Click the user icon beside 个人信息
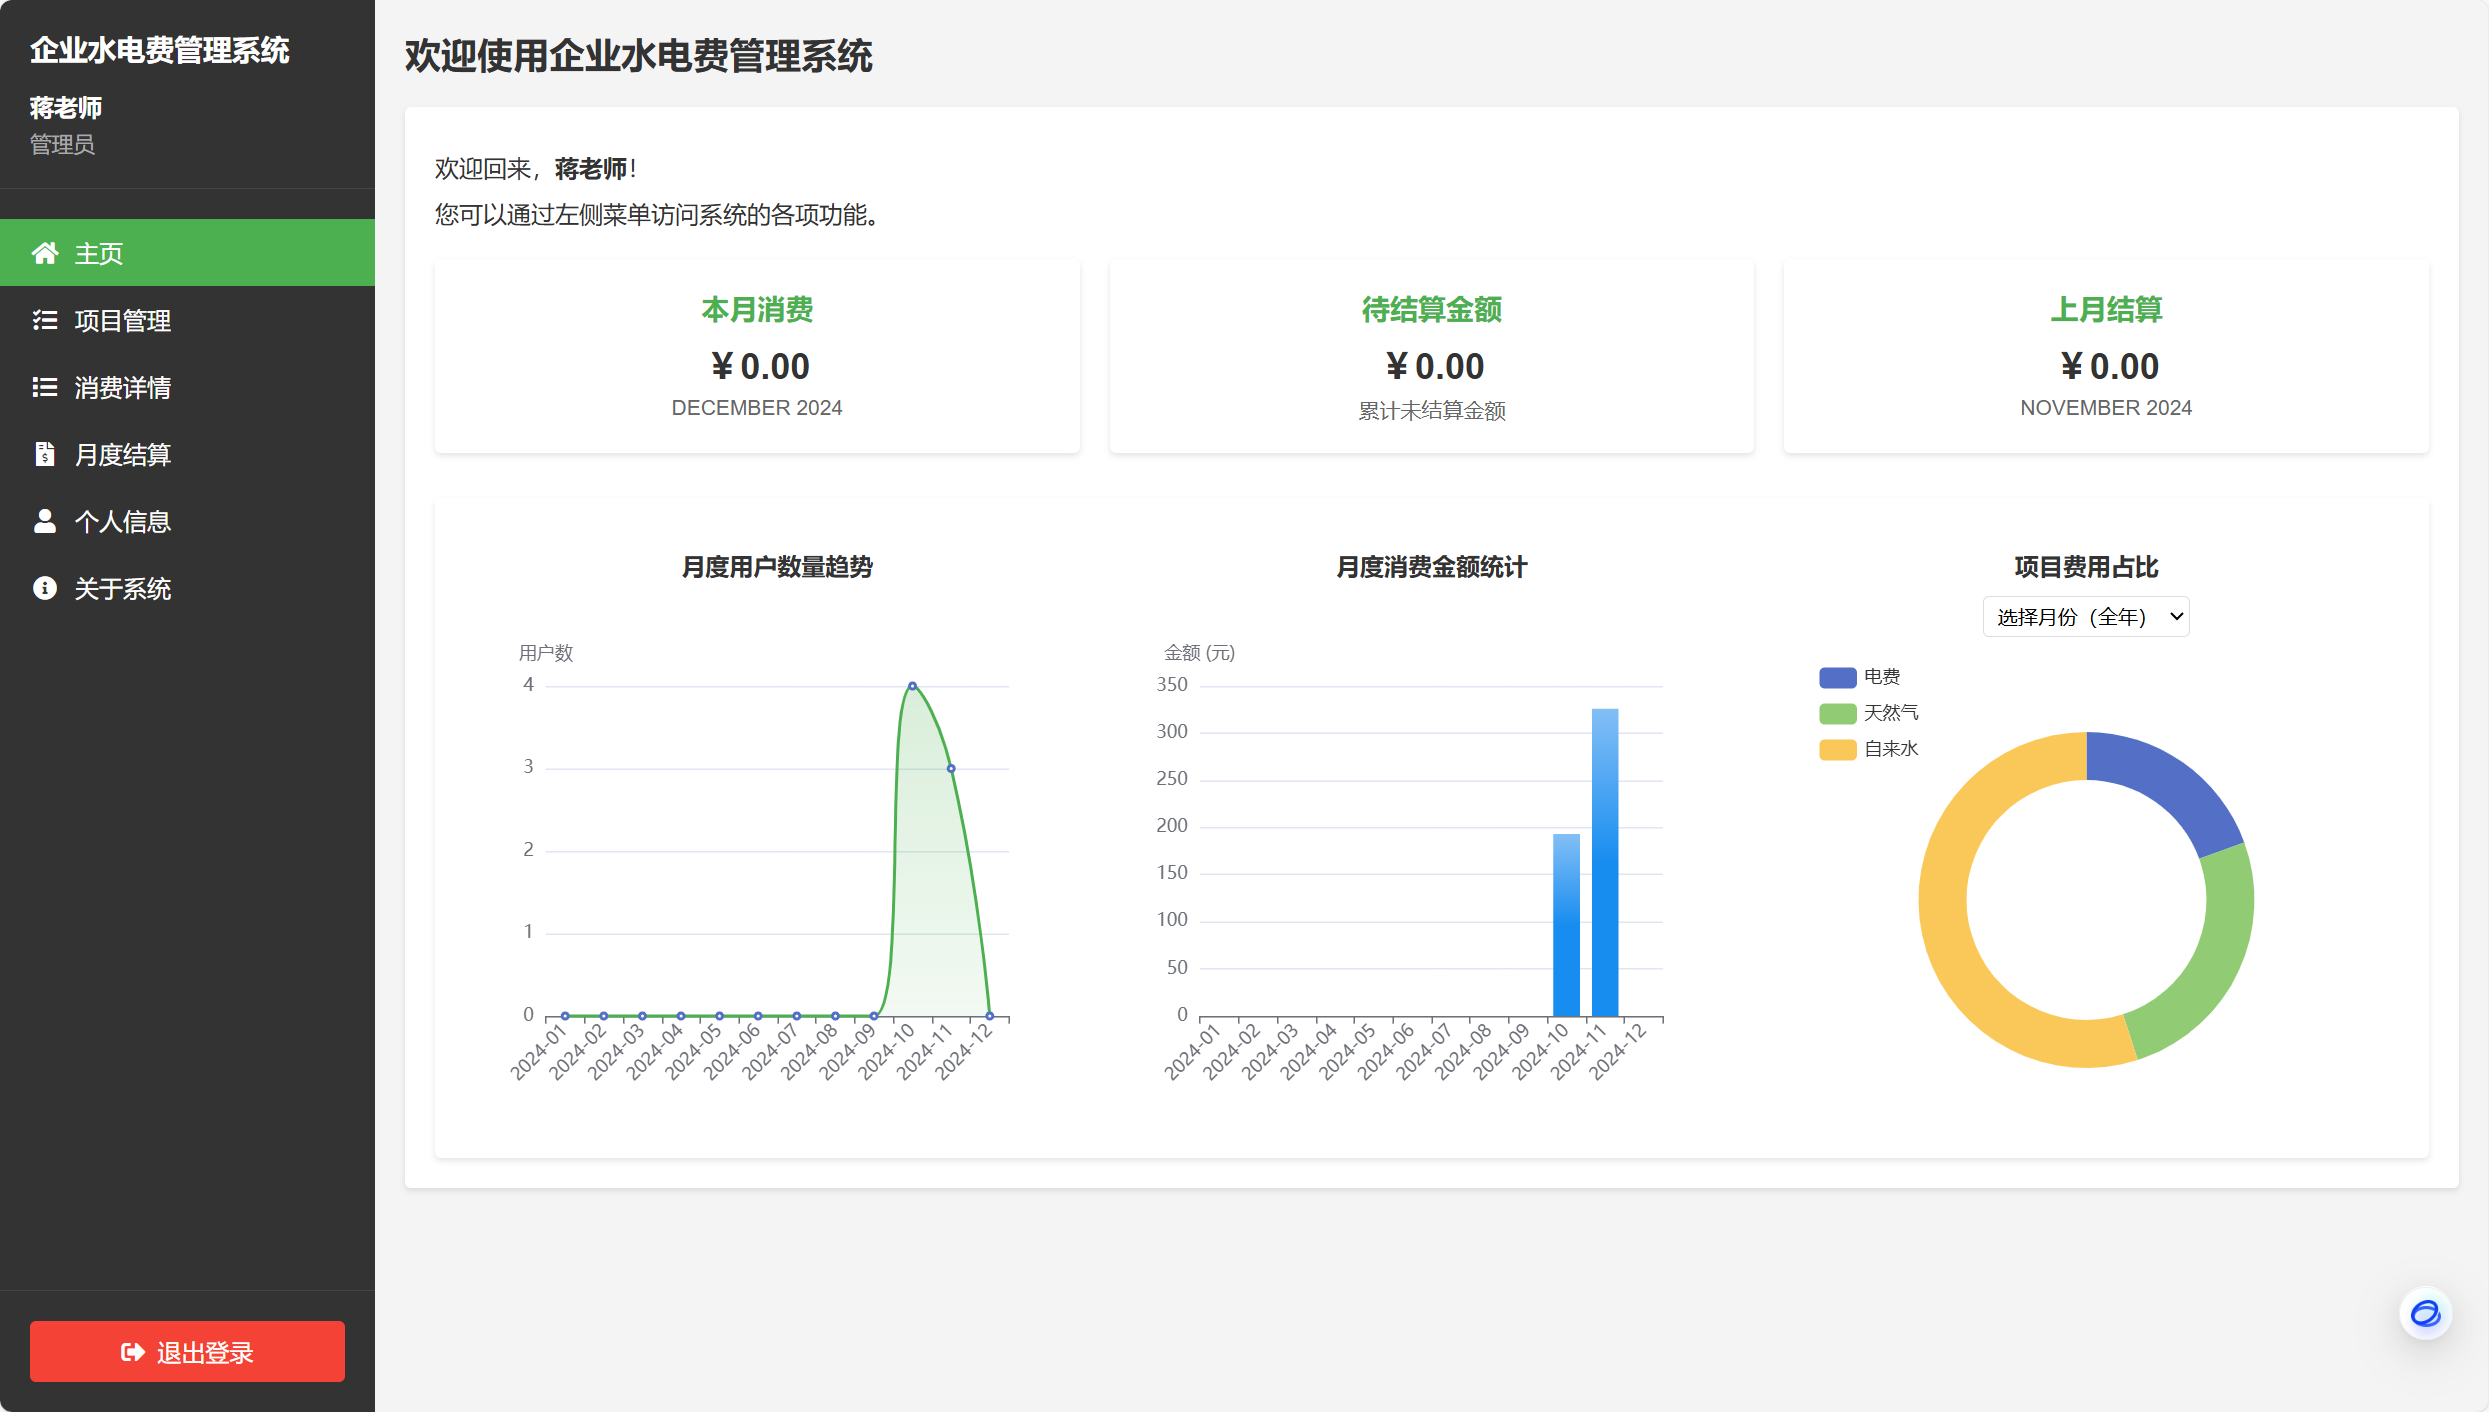Screen dimensions: 2489x1412 click(x=45, y=521)
